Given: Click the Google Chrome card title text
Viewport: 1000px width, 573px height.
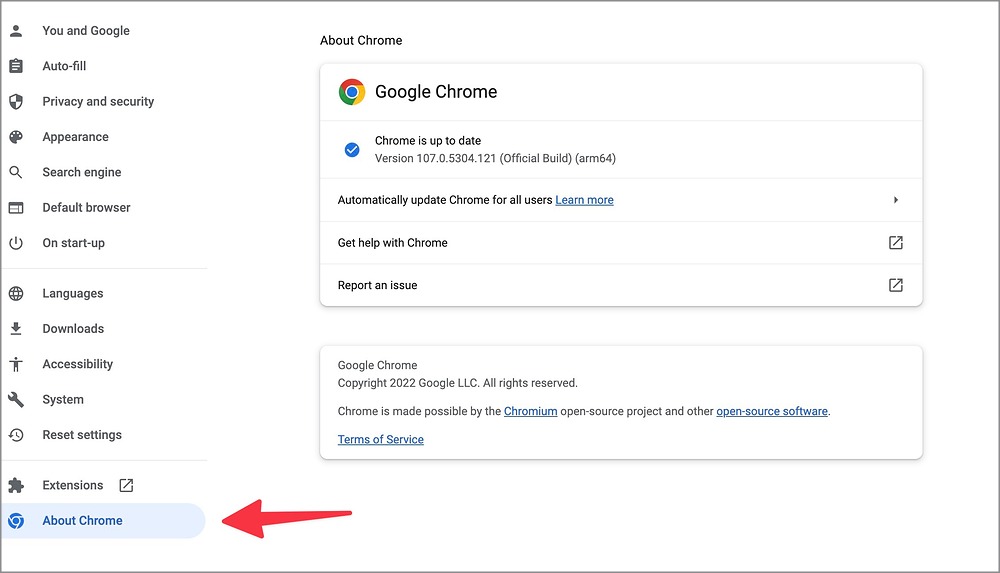Looking at the screenshot, I should click(x=436, y=92).
